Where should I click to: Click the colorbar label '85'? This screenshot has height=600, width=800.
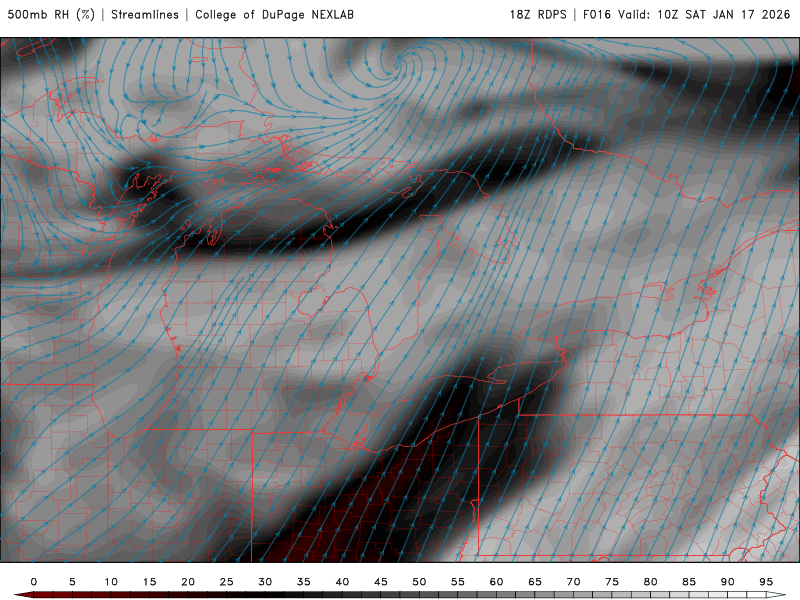689,582
